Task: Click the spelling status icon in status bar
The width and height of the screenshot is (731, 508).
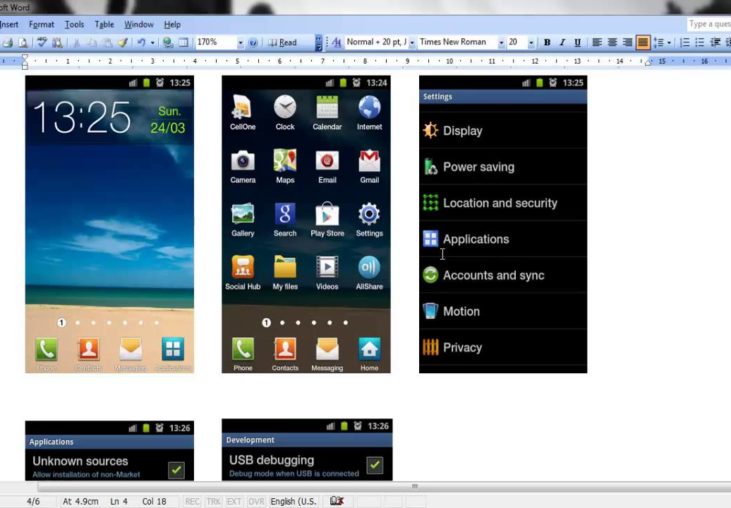Action: [x=337, y=500]
